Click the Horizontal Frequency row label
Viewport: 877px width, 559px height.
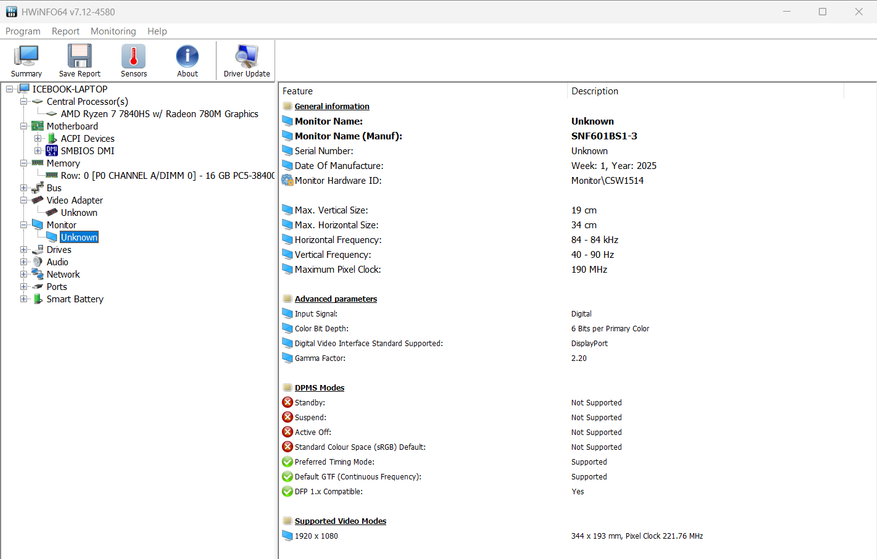click(x=338, y=239)
